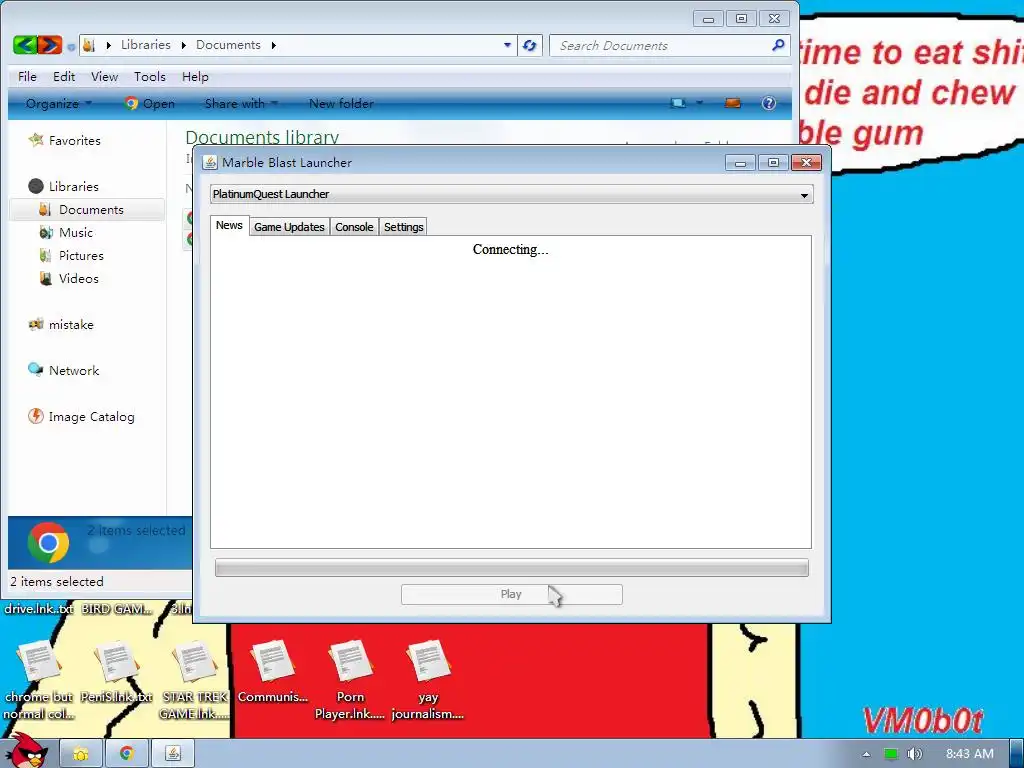Click the Open button with Chrome icon

150,103
